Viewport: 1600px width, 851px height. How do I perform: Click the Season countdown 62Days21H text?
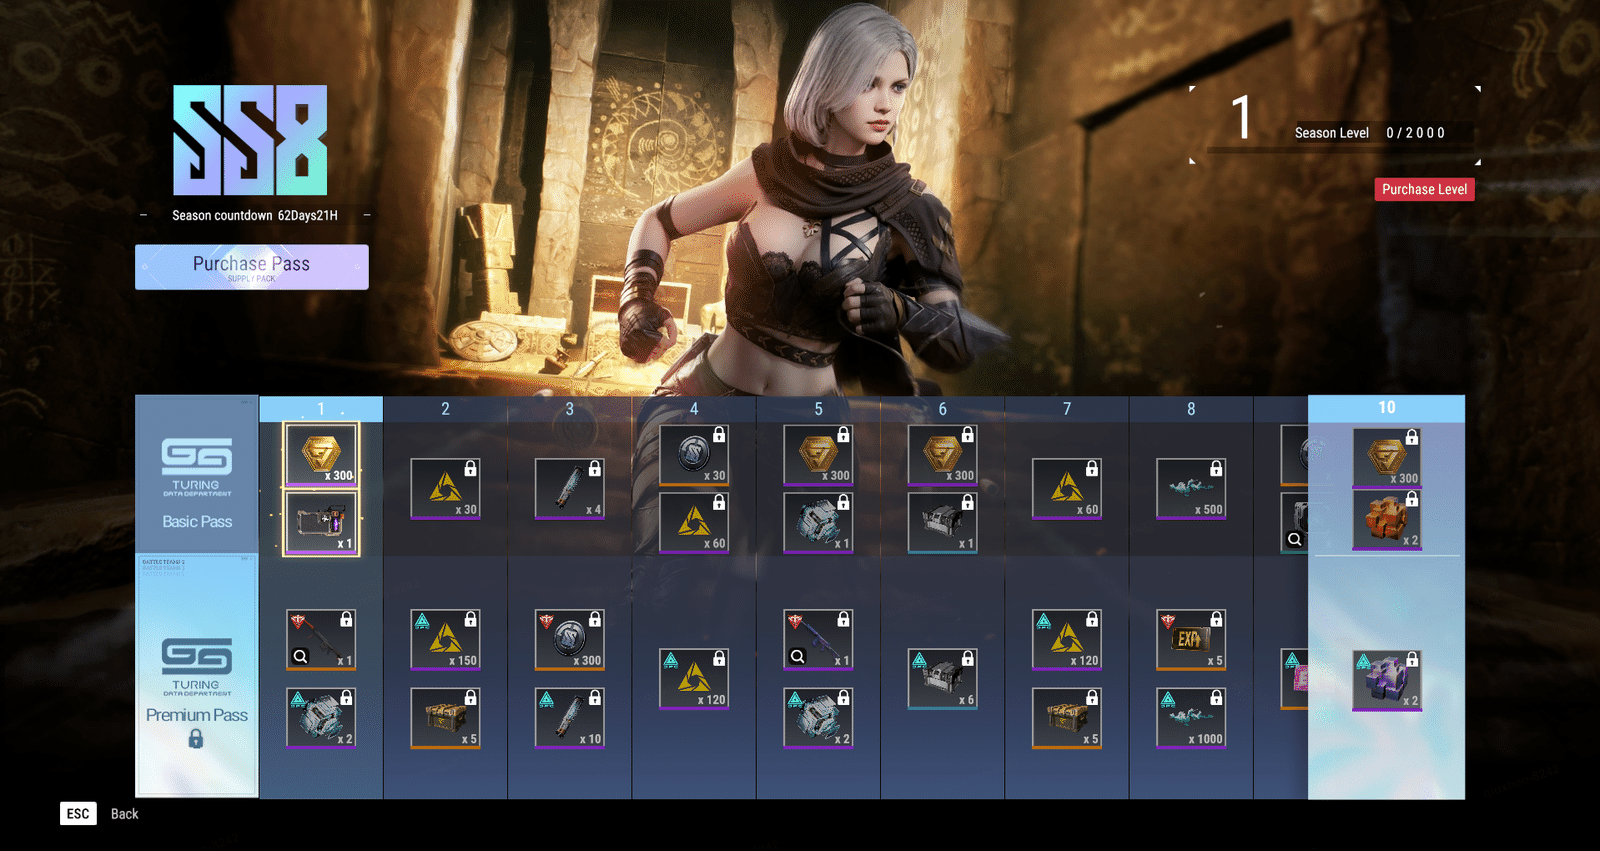[255, 215]
